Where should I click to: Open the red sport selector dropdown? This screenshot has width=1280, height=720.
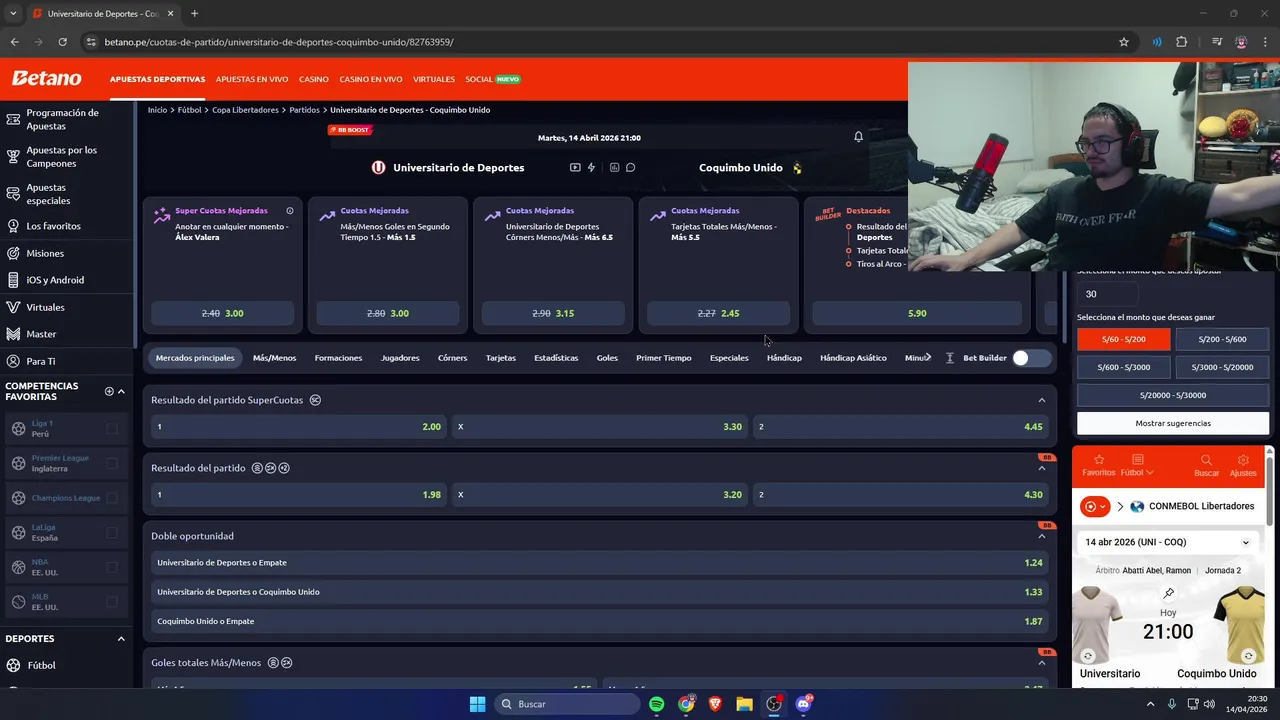pyautogui.click(x=1095, y=507)
